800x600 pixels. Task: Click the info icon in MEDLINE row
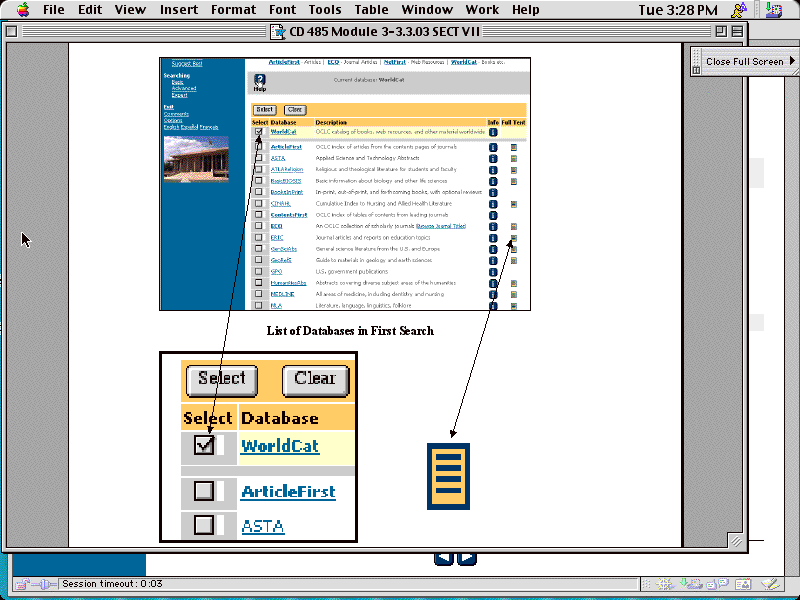pos(493,294)
